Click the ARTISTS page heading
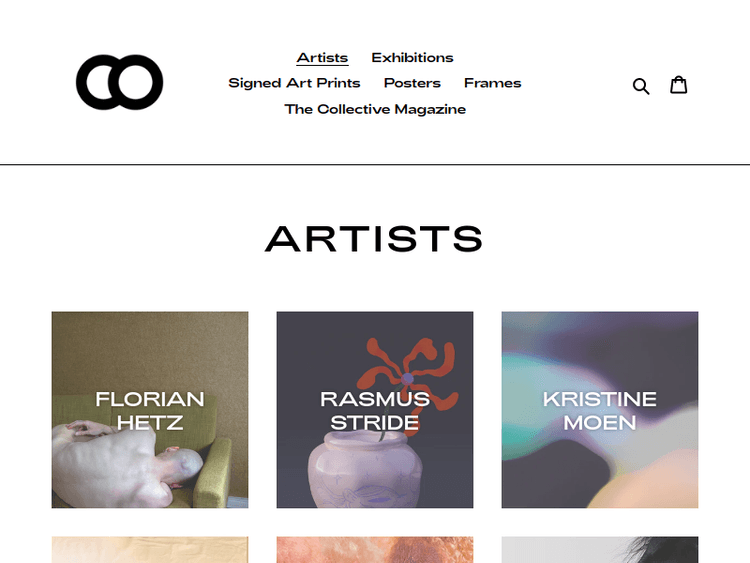This screenshot has width=750, height=563. [x=374, y=239]
